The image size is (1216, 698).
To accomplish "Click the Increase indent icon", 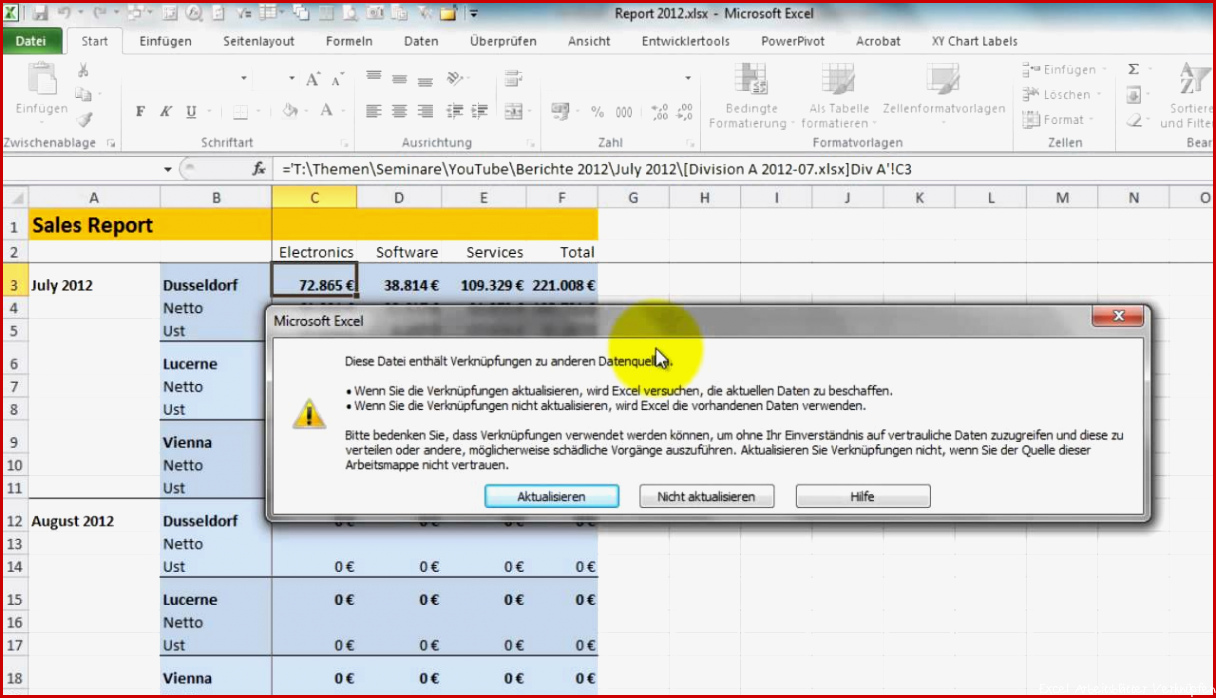I will point(480,112).
